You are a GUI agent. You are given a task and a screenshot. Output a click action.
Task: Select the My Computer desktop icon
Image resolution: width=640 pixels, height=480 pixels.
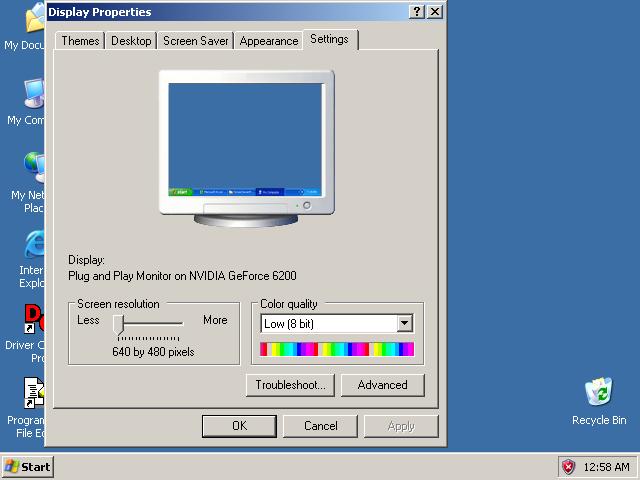(25, 102)
